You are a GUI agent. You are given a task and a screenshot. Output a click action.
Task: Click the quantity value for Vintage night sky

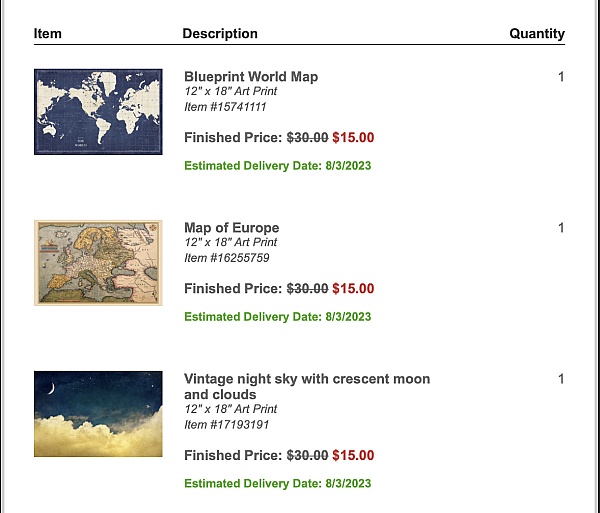pyautogui.click(x=561, y=379)
